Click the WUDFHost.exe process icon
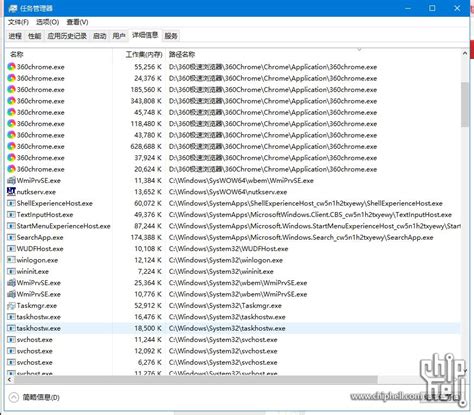 pos(12,249)
